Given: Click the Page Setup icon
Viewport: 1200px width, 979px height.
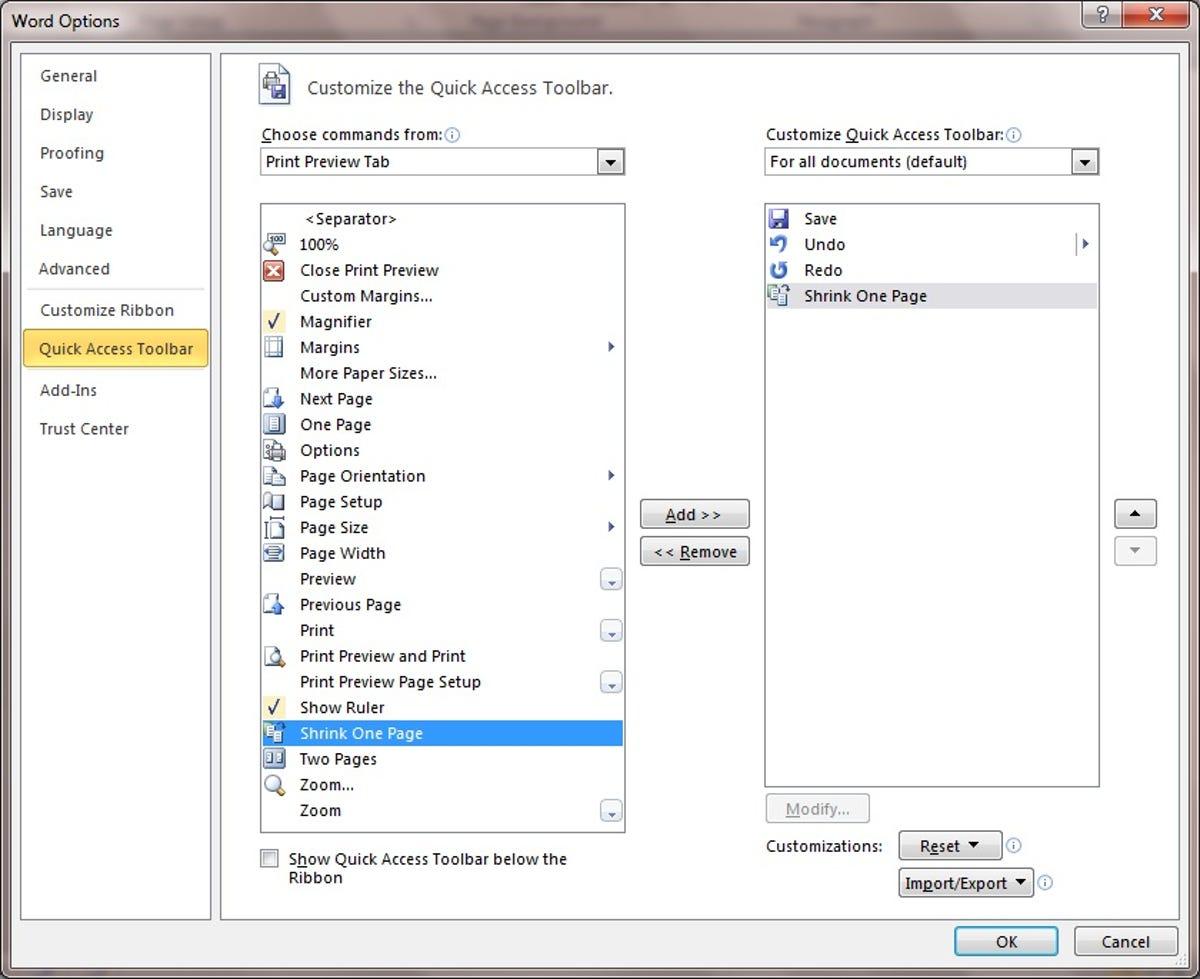Looking at the screenshot, I should pyautogui.click(x=274, y=502).
